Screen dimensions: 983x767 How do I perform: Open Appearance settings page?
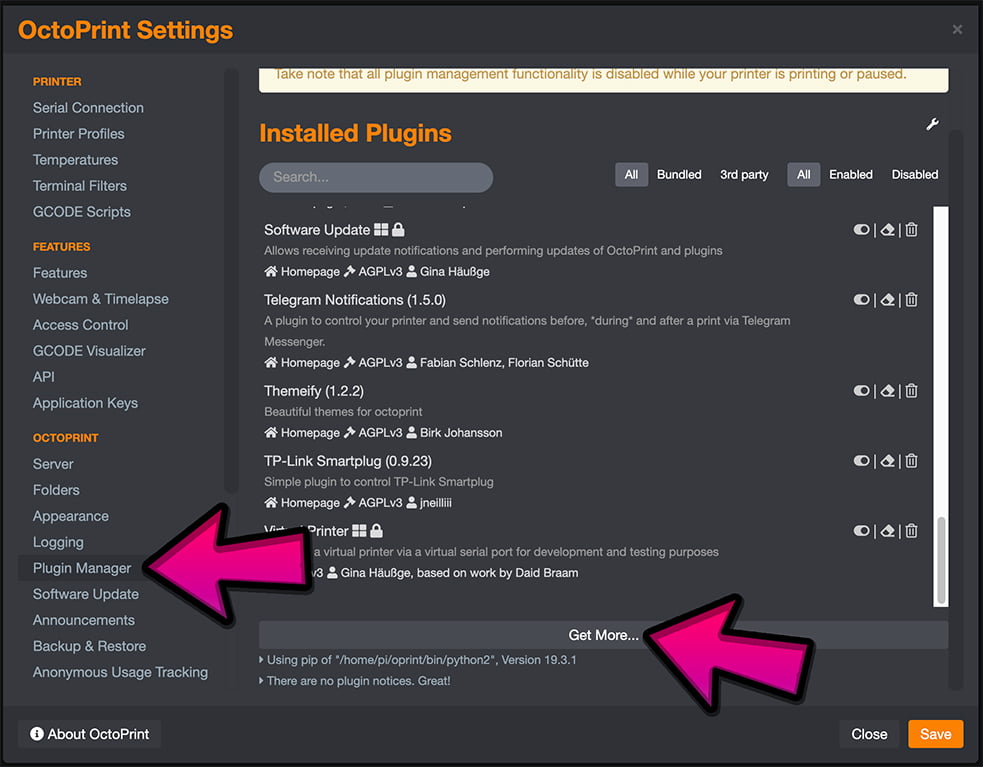[x=71, y=516]
